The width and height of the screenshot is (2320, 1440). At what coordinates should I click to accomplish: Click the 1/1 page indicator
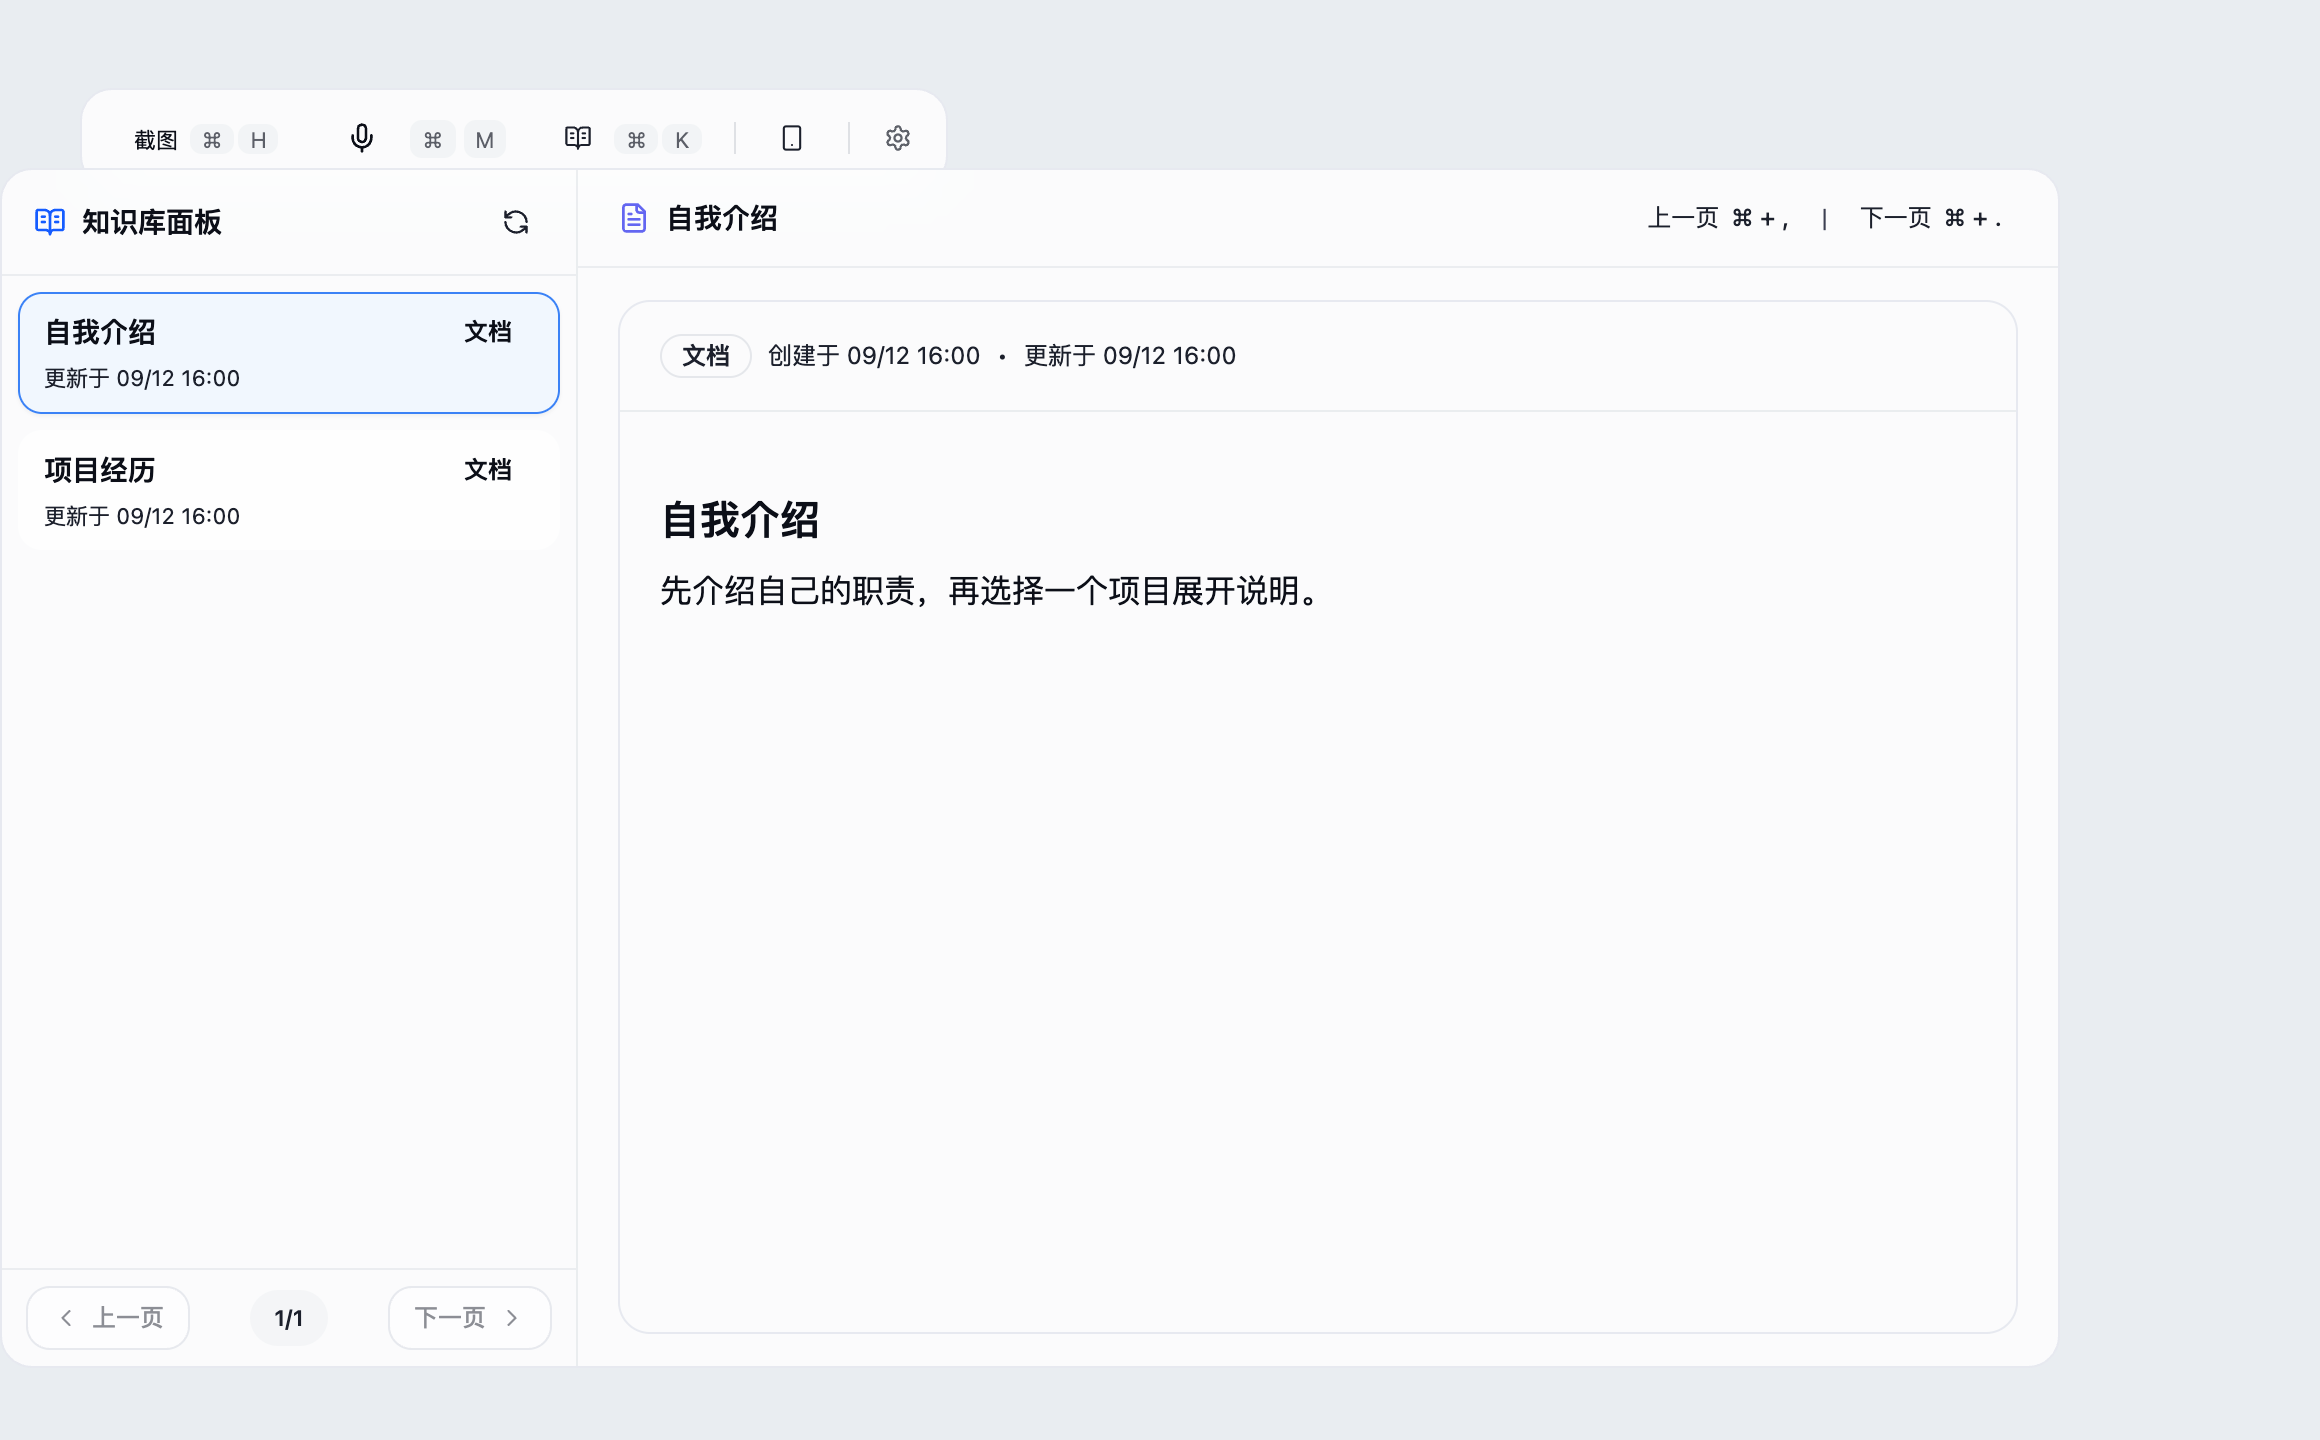[289, 1318]
